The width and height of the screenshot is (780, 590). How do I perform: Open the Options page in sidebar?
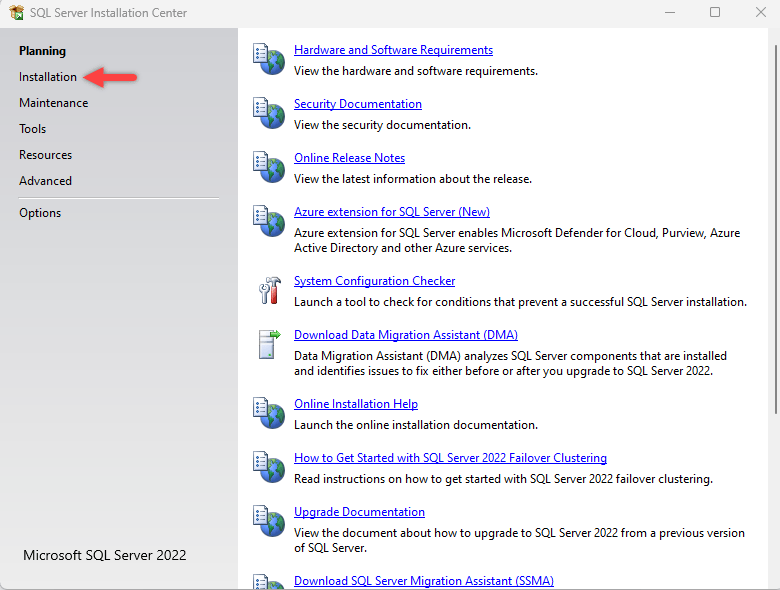[x=40, y=213]
